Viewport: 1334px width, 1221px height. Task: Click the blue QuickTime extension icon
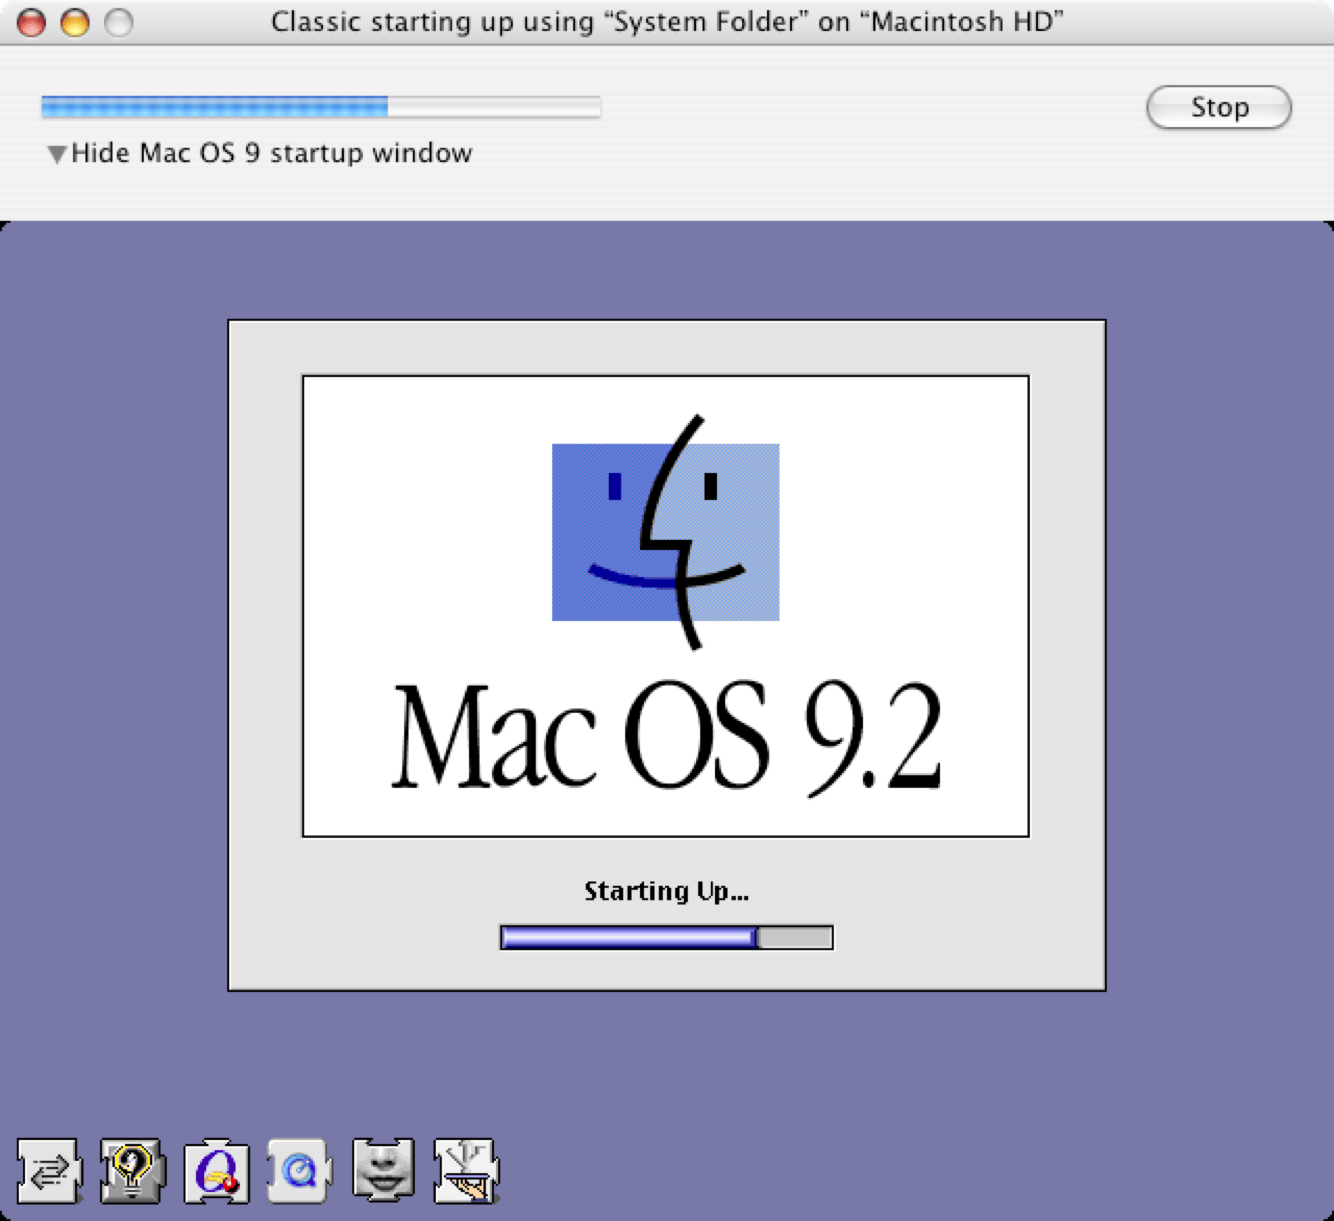point(299,1170)
